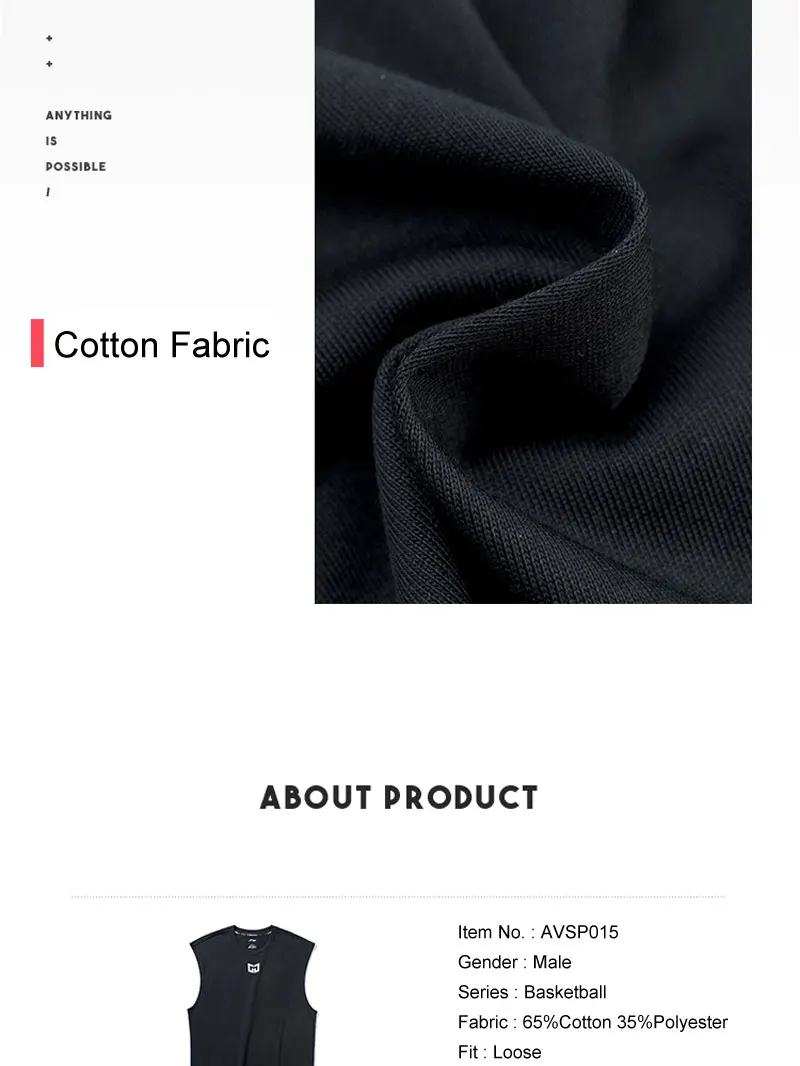Click the first plus symbol
This screenshot has width=800, height=1066.
[49, 39]
